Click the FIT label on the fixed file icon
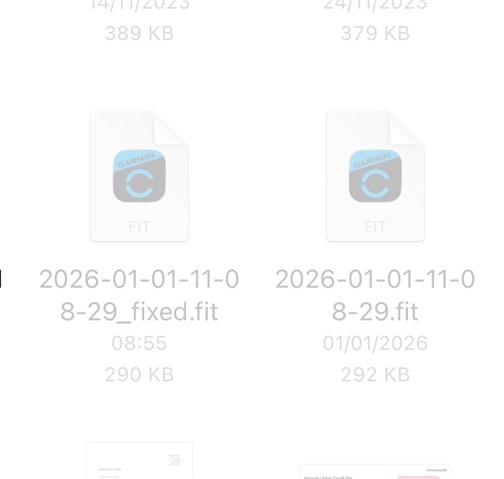 [139, 227]
